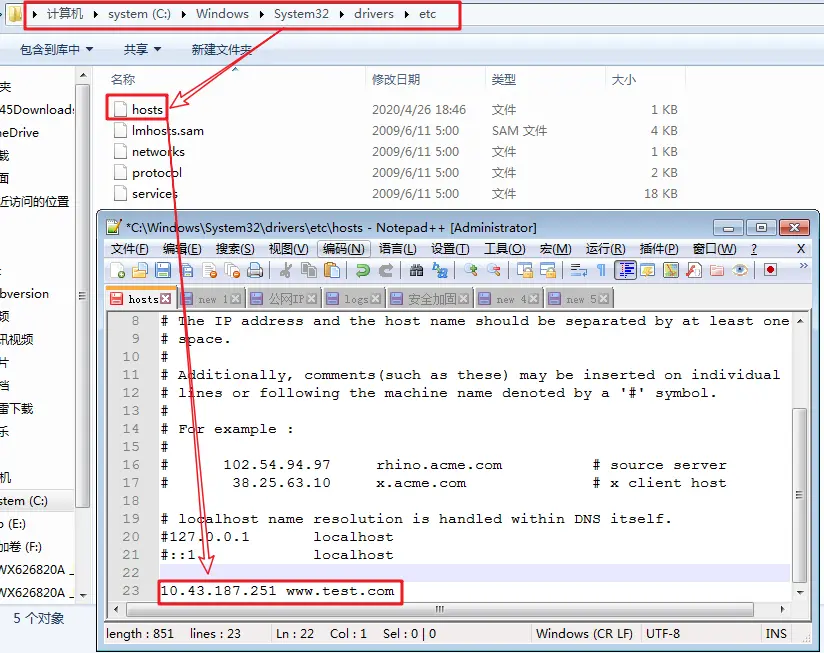Open the 包含到库中 dropdown

coord(56,49)
